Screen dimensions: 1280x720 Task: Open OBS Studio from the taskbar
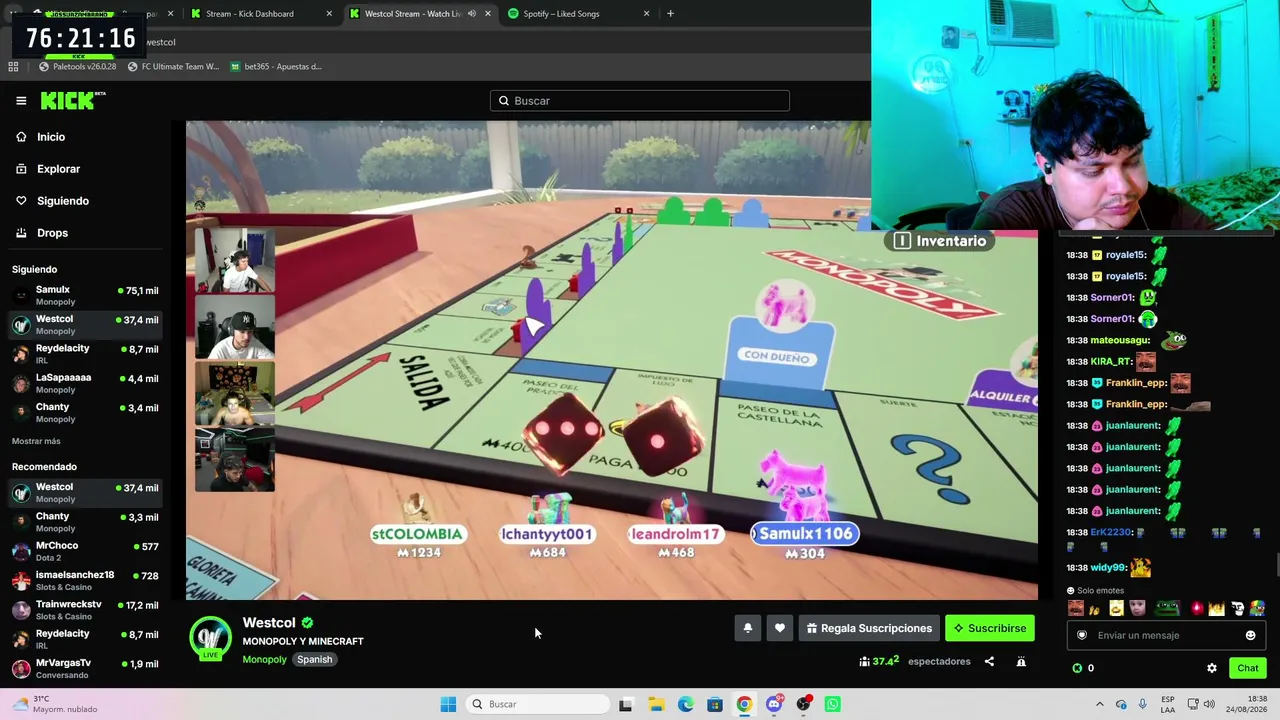[x=803, y=704]
